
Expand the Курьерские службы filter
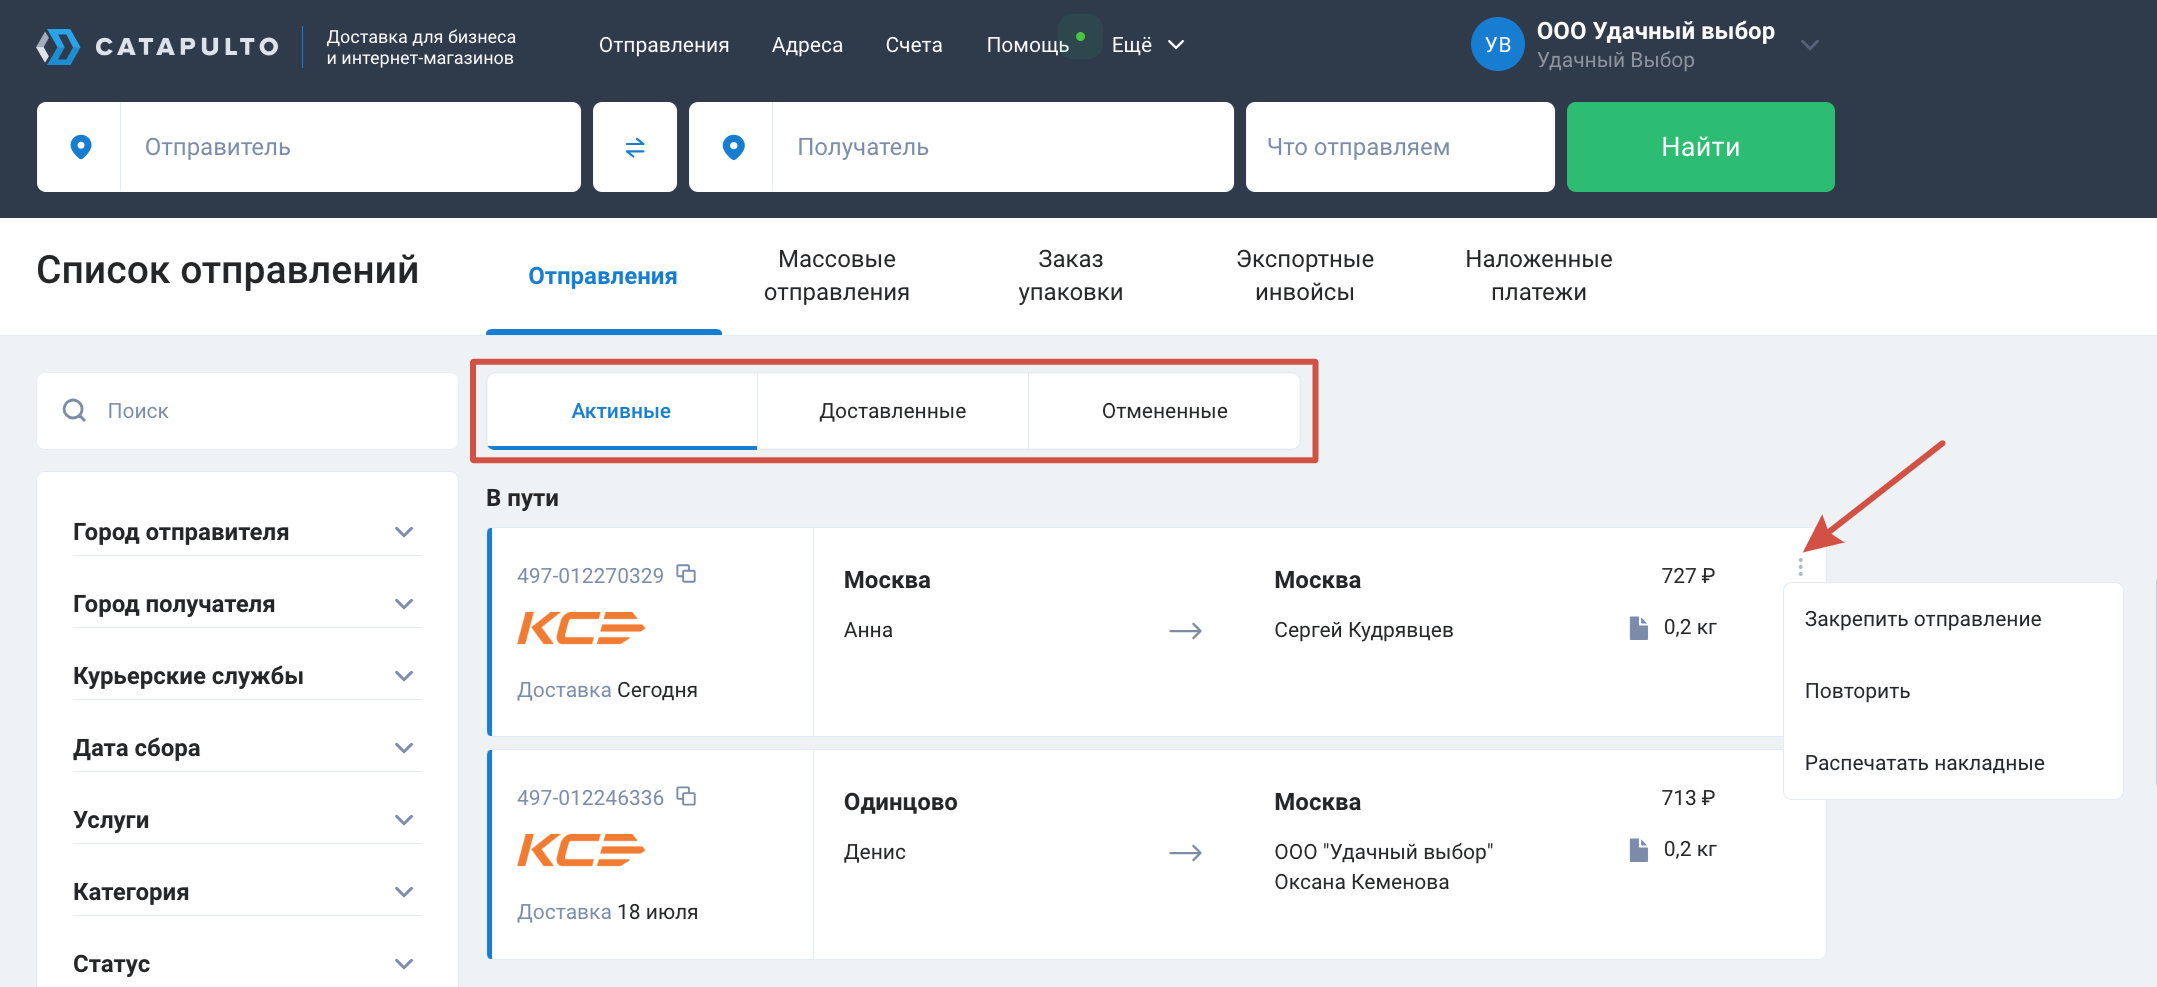247,676
